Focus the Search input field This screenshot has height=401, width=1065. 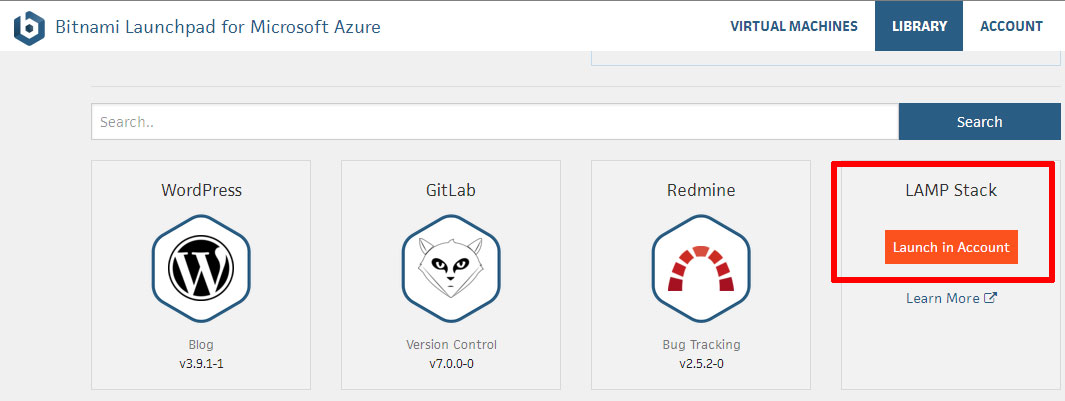495,122
